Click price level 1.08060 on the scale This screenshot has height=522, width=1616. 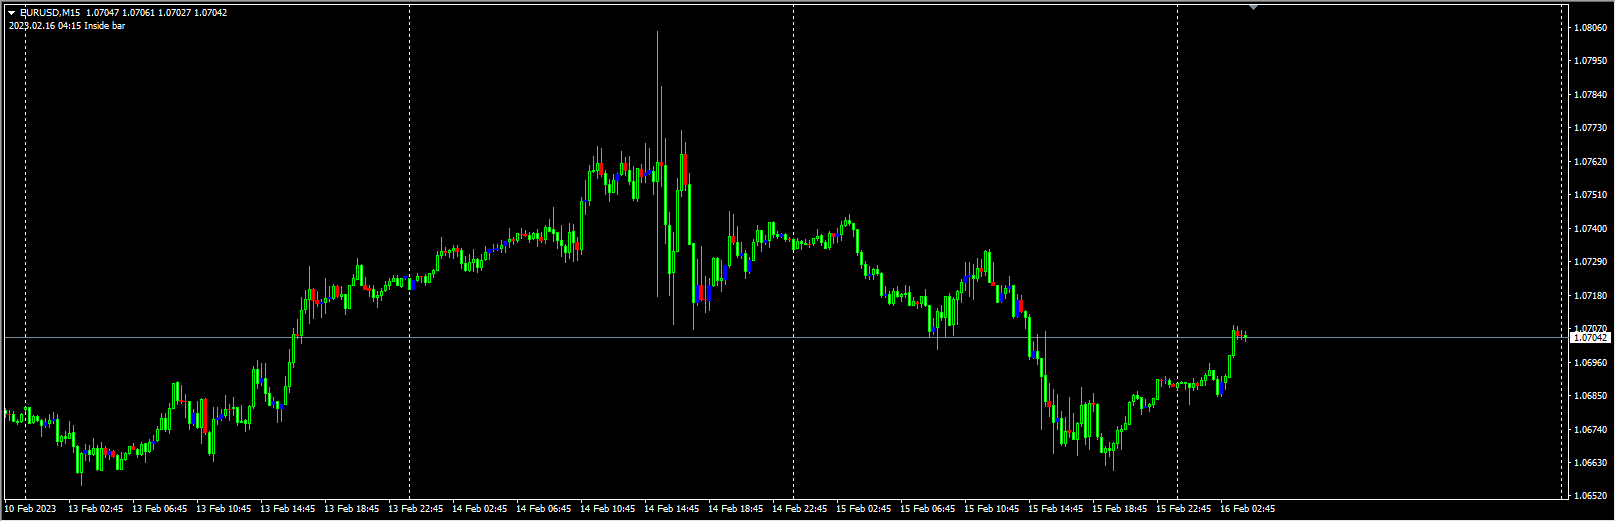tap(1590, 28)
